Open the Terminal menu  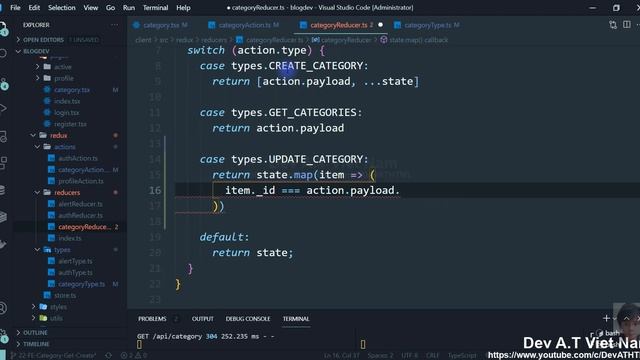tap(156, 7)
